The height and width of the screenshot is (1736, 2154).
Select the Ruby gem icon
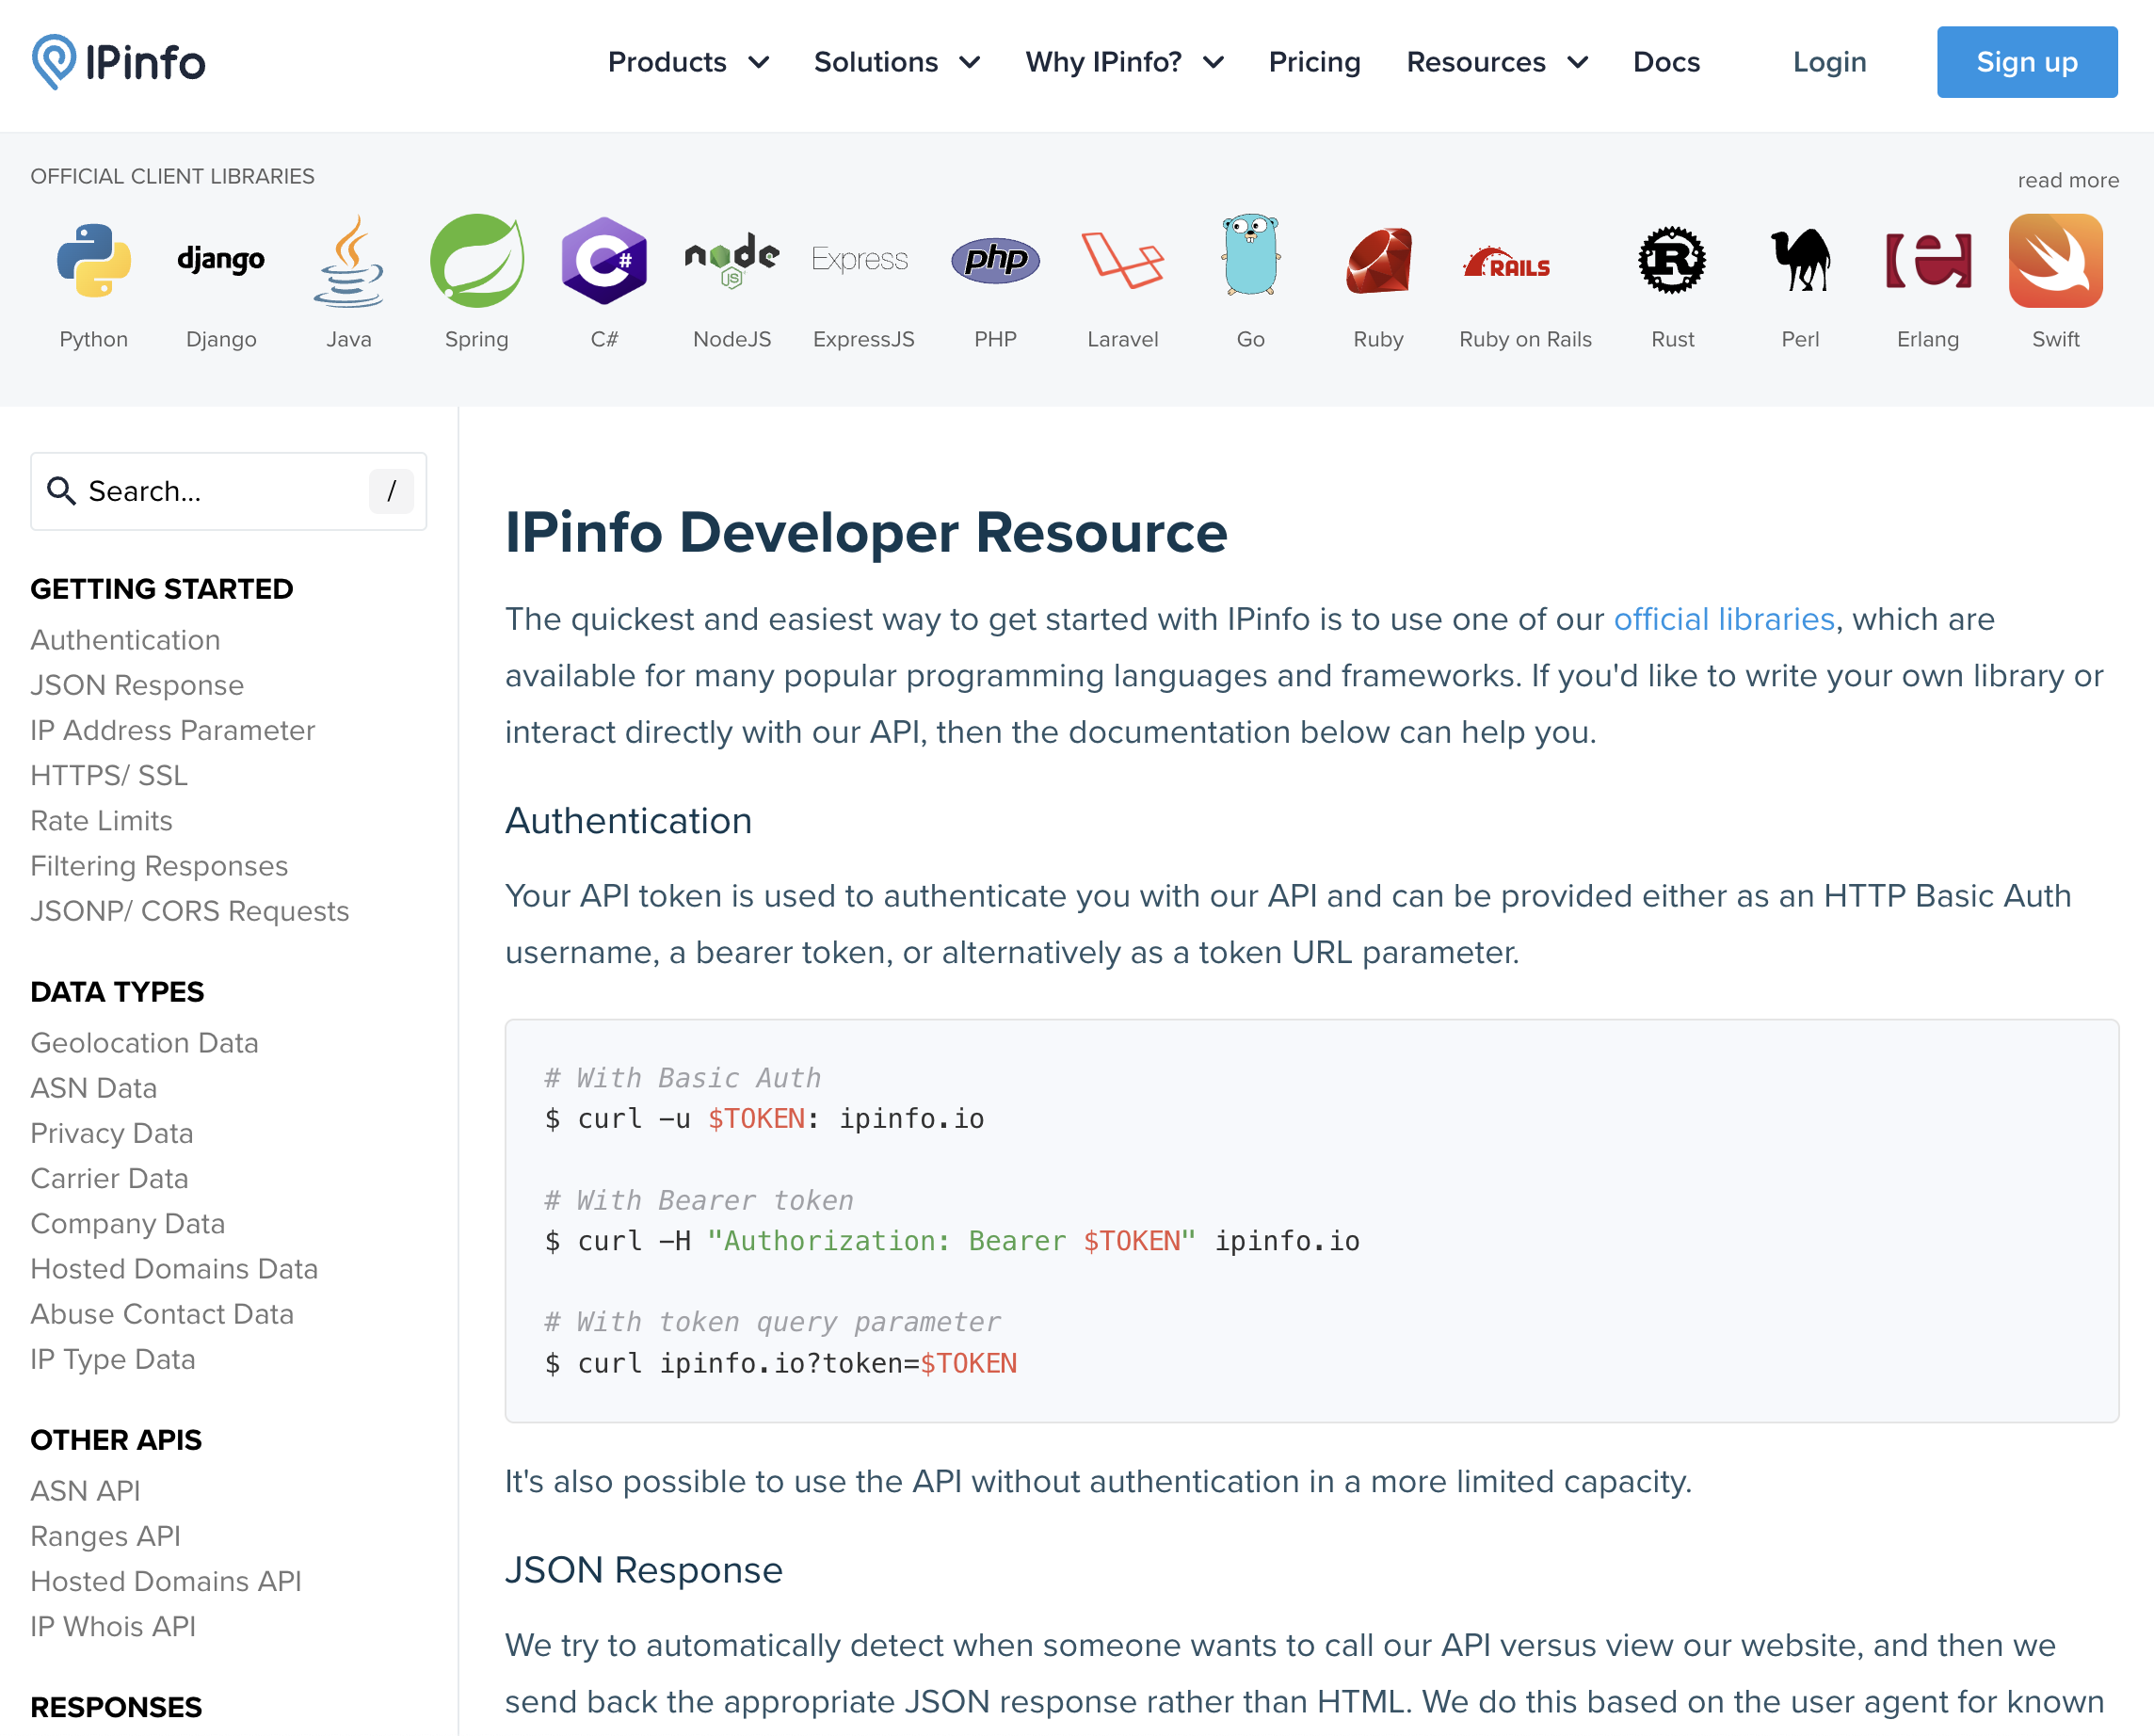tap(1378, 261)
